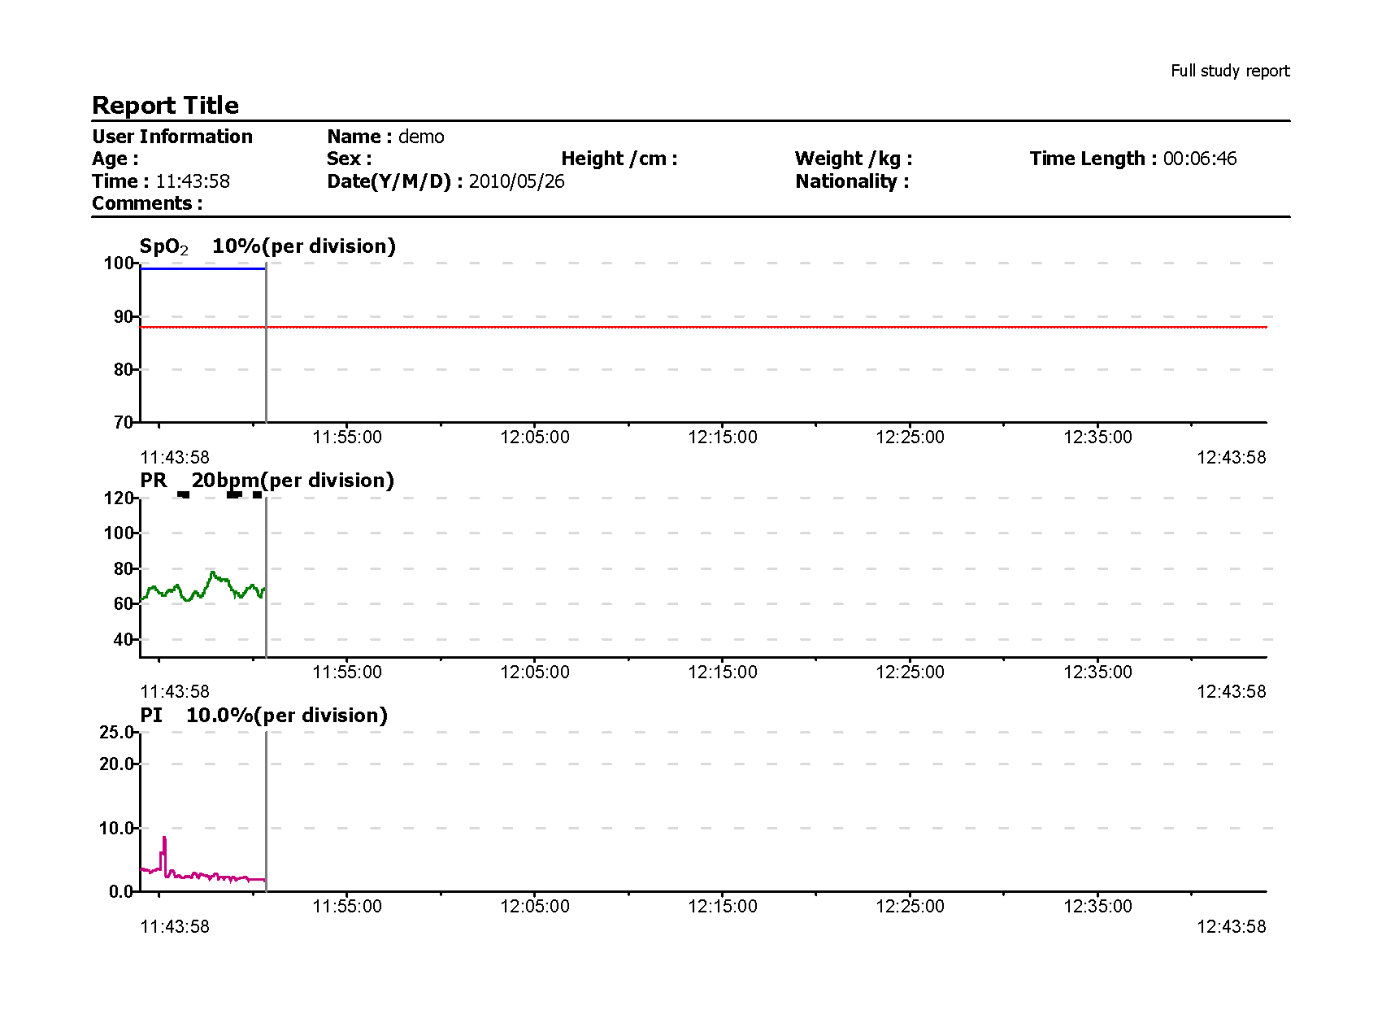1382x1036 pixels.
Task: Click the Report Title heading
Action: pos(165,106)
